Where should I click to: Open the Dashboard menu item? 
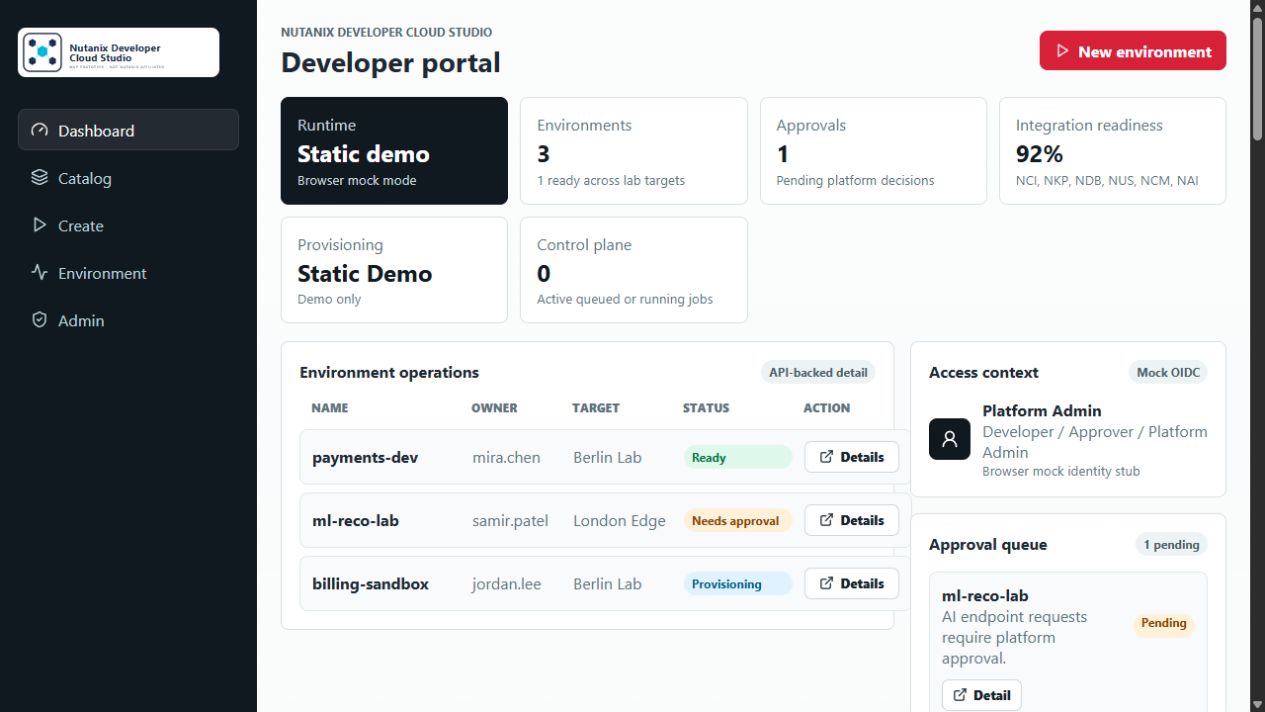[128, 130]
